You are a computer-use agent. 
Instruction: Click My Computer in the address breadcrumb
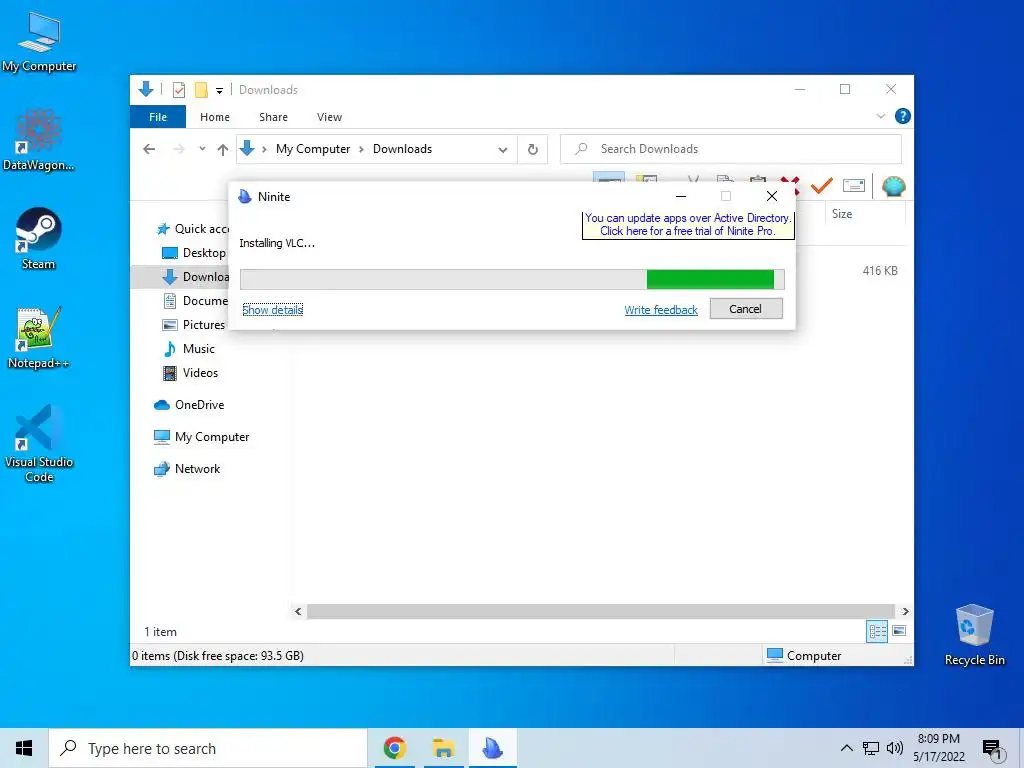[x=313, y=149]
